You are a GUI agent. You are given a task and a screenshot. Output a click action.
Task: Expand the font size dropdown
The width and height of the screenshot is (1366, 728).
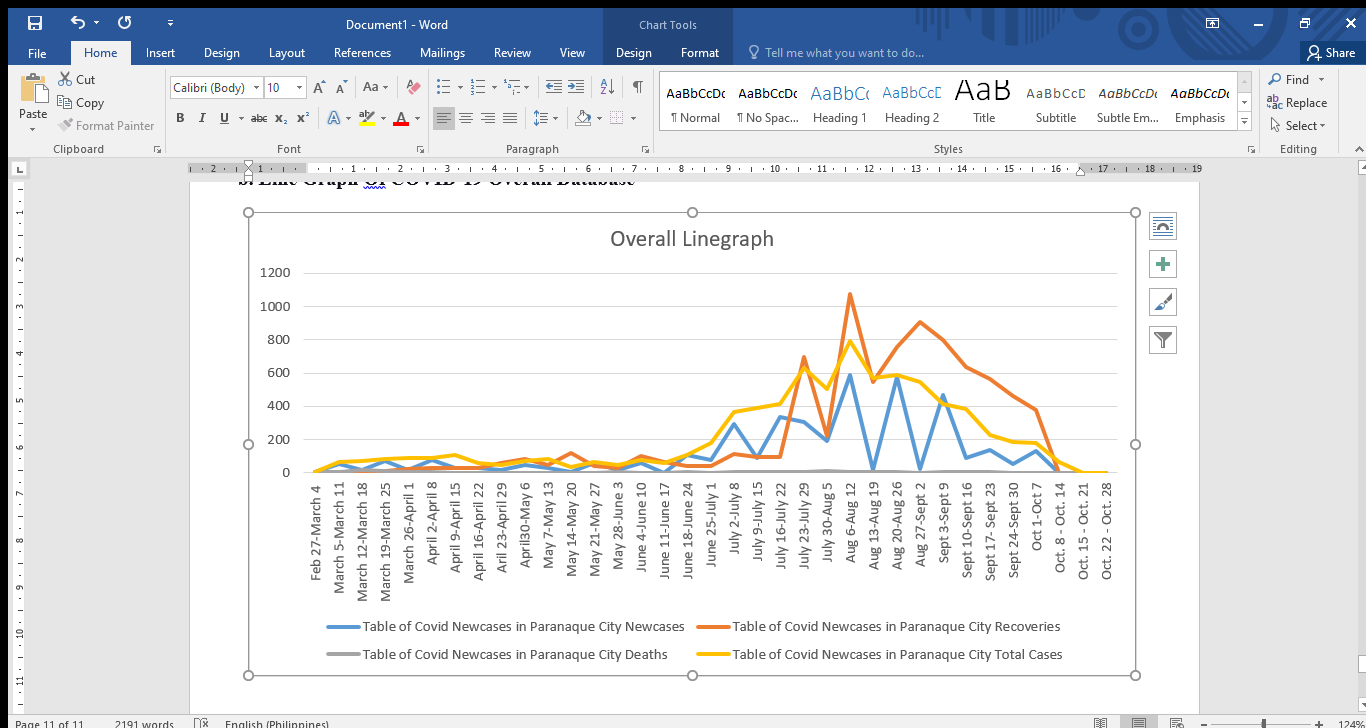(x=301, y=88)
